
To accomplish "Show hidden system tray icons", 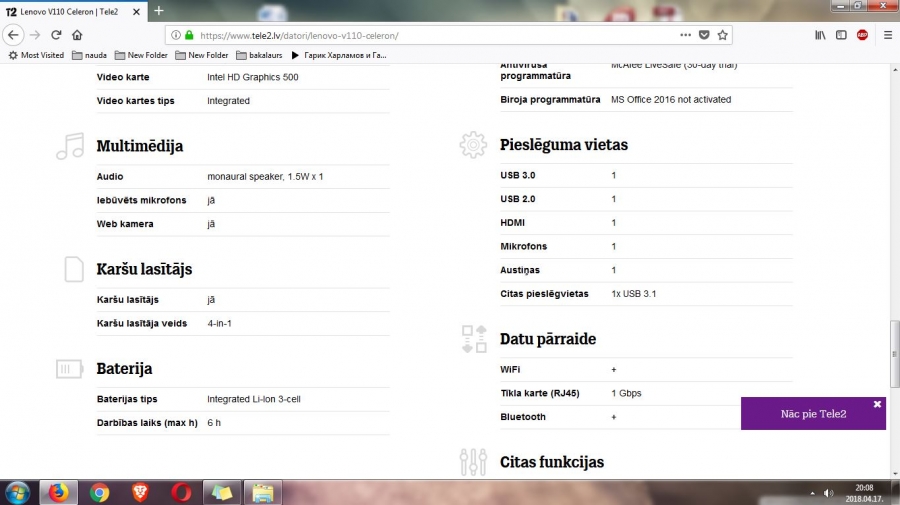I will (812, 493).
